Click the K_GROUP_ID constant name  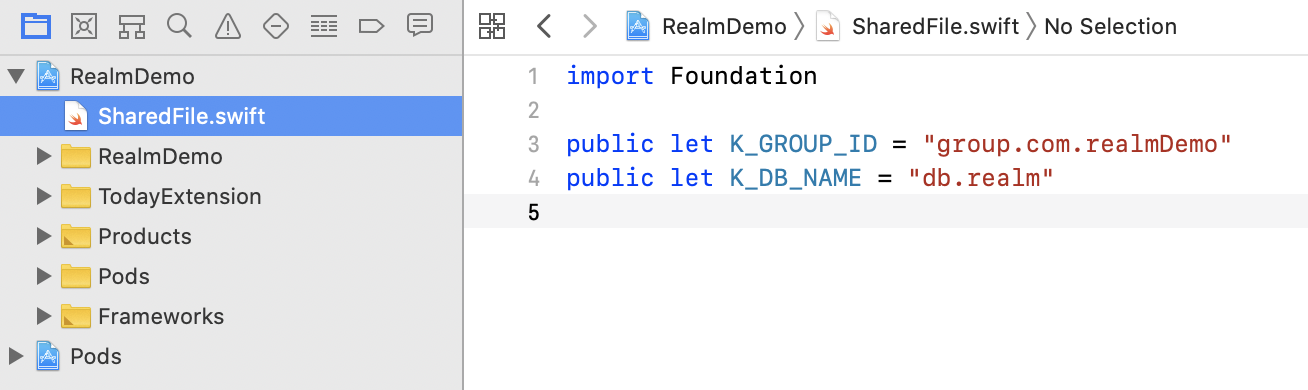(x=804, y=145)
